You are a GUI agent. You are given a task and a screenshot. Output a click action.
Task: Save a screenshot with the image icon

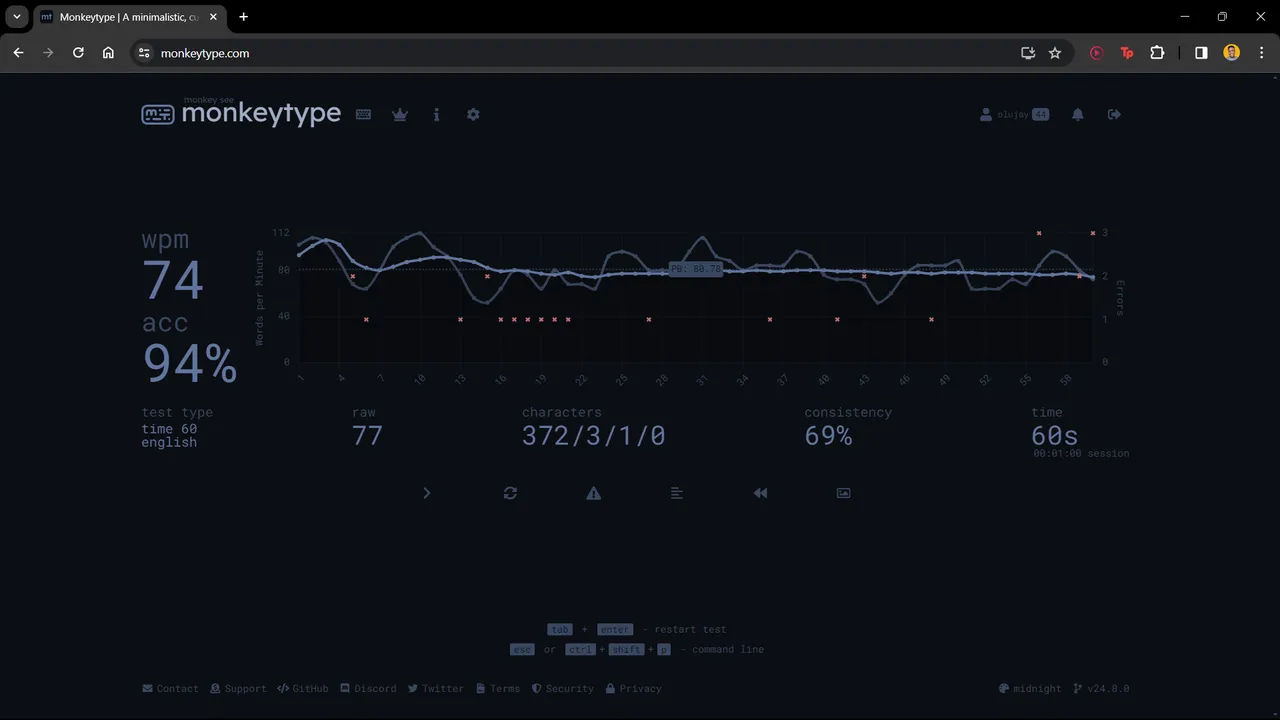tap(843, 493)
